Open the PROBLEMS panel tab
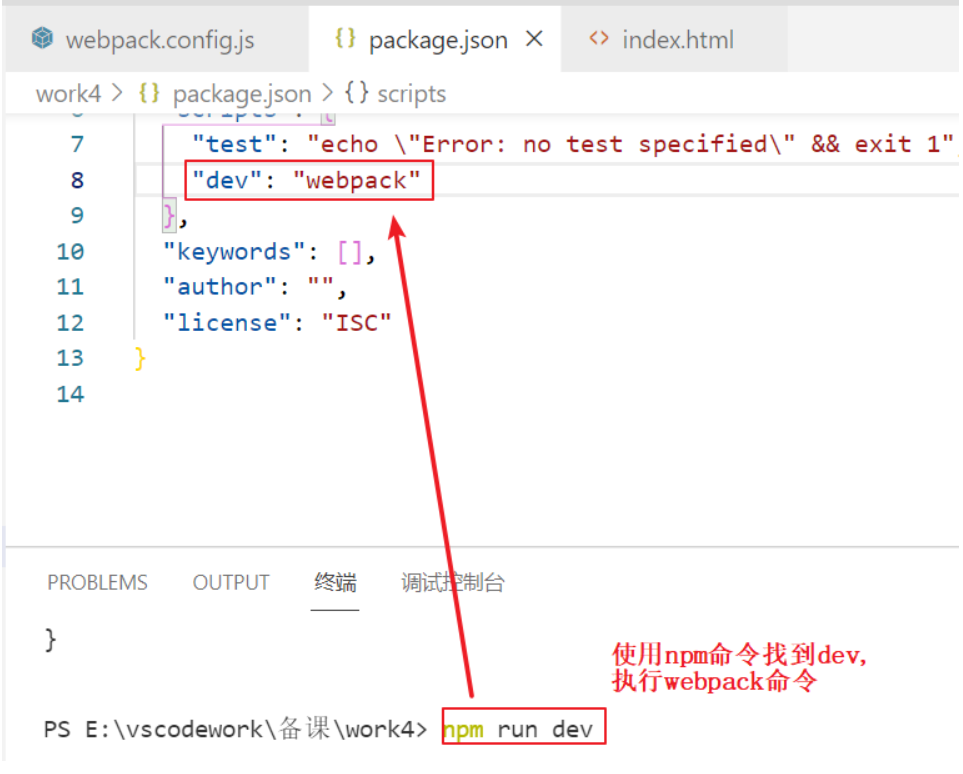Image resolution: width=963 pixels, height=774 pixels. tap(98, 582)
